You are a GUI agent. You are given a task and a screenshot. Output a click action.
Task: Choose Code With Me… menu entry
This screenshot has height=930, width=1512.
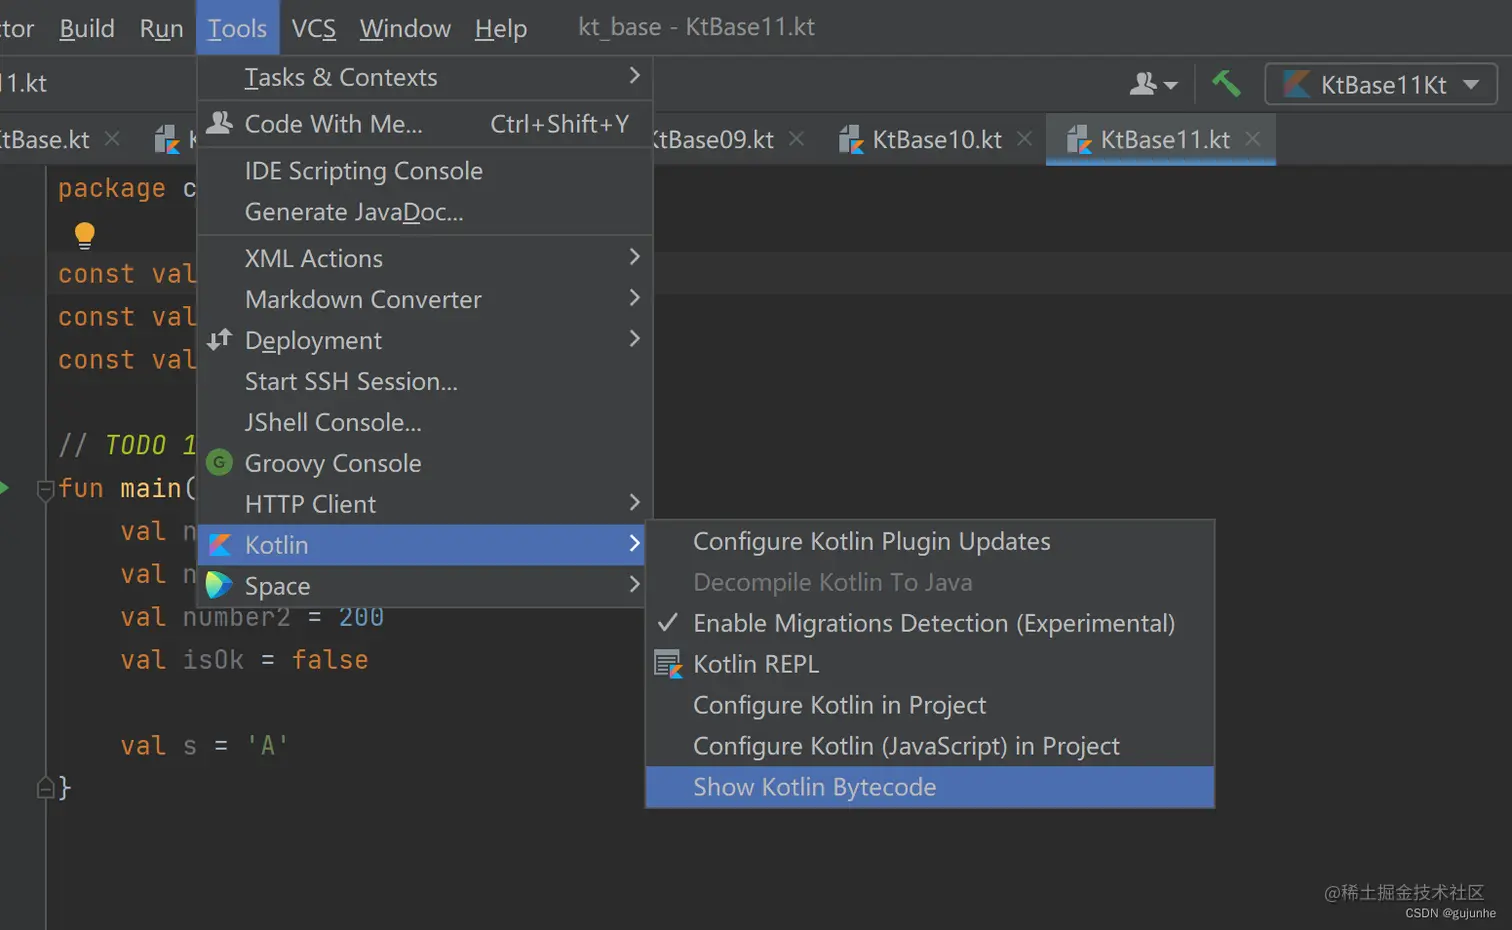coord(425,124)
